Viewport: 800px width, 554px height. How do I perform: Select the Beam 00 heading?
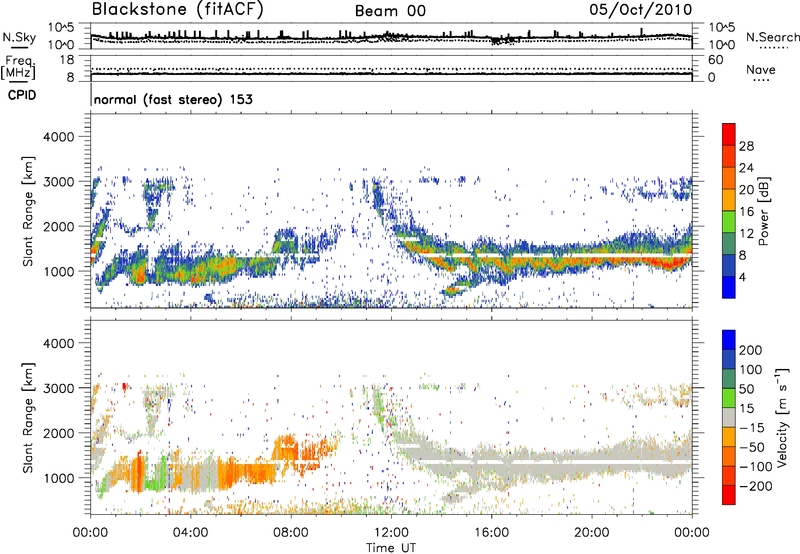pyautogui.click(x=390, y=11)
